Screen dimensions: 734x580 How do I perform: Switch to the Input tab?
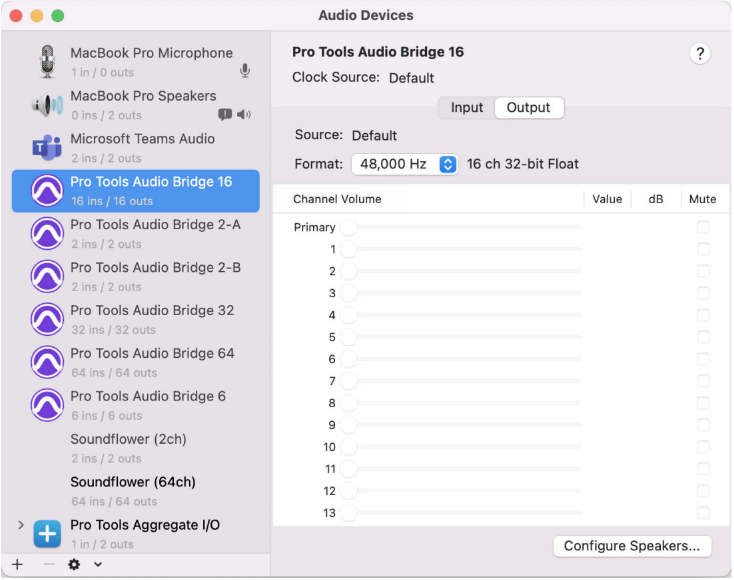click(467, 108)
